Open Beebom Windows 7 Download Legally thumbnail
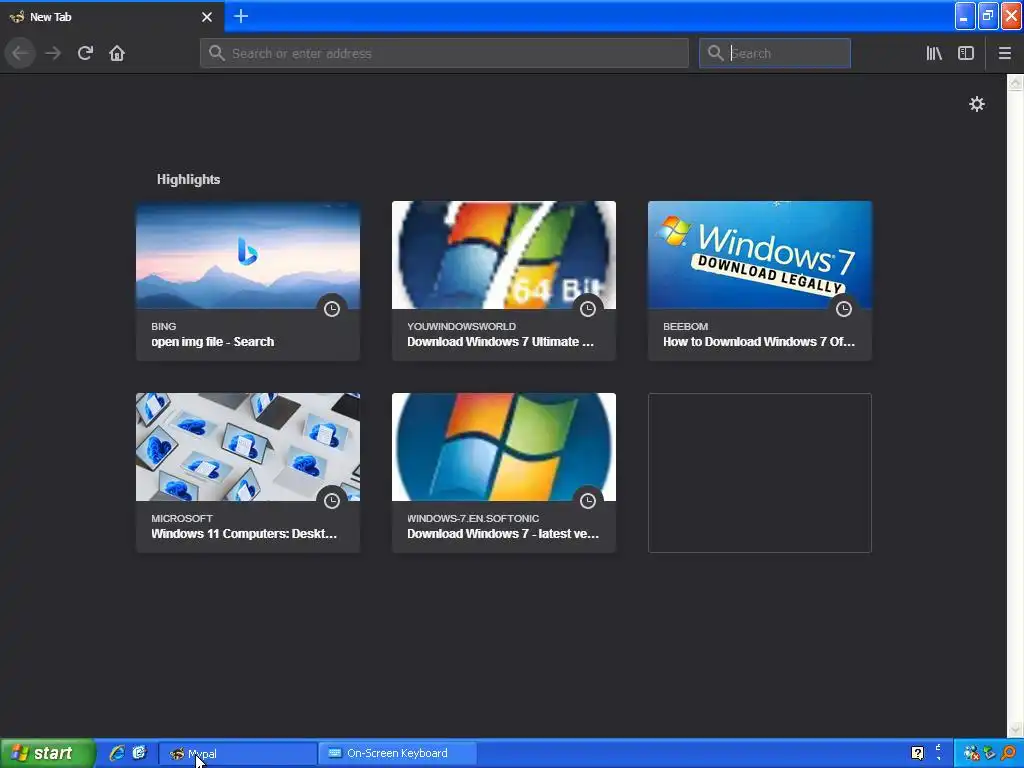1024x768 pixels. 760,255
